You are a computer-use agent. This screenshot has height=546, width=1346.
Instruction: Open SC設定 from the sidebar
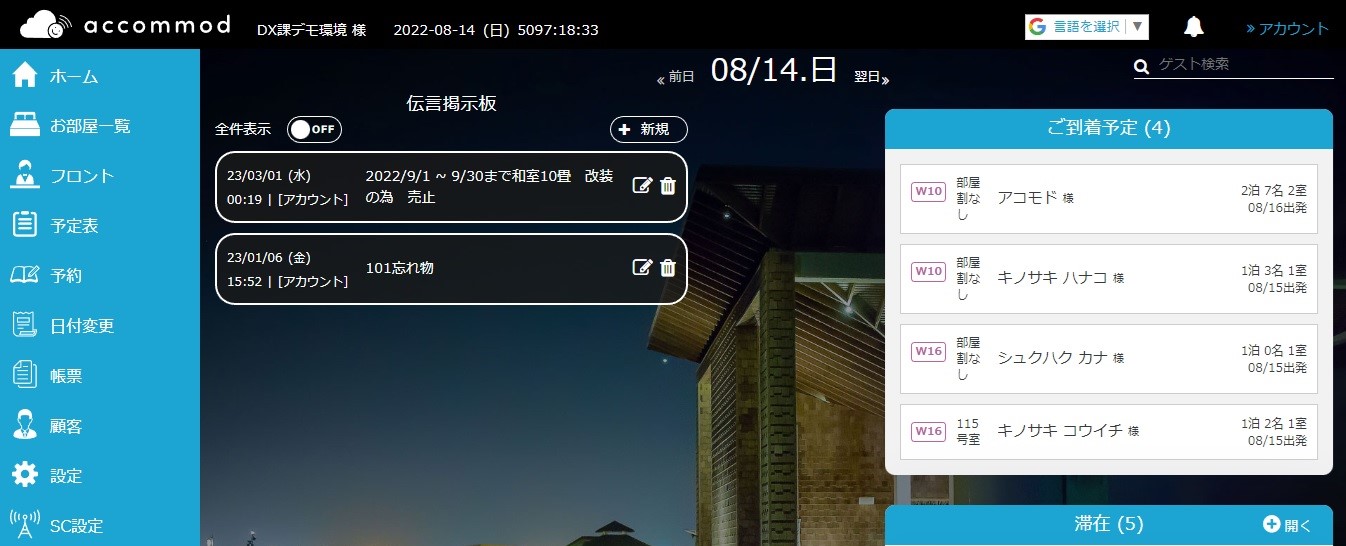point(76,525)
